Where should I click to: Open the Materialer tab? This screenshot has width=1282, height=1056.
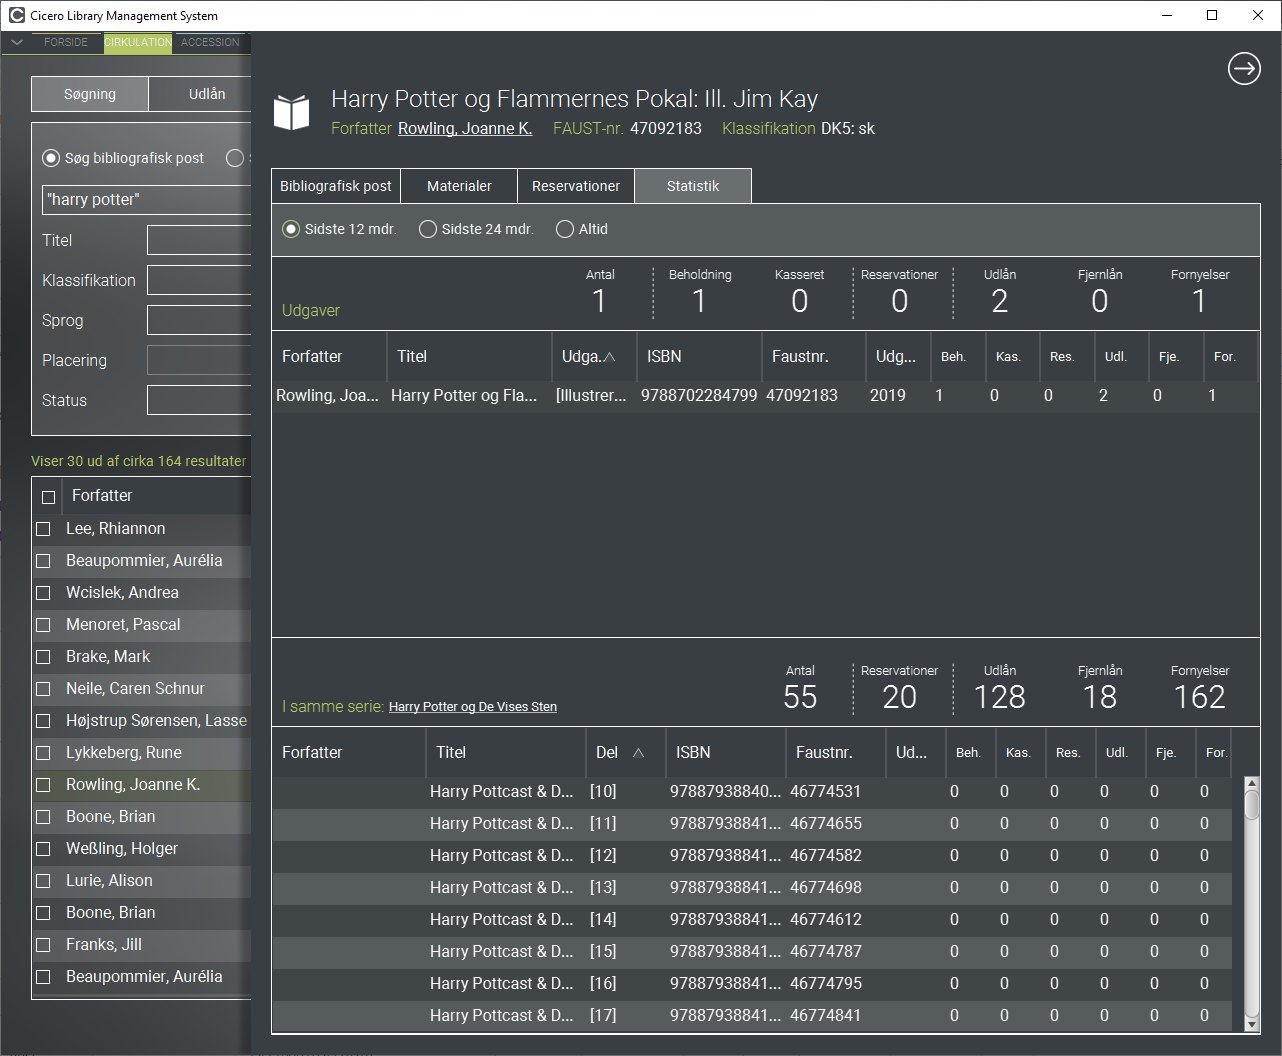459,186
